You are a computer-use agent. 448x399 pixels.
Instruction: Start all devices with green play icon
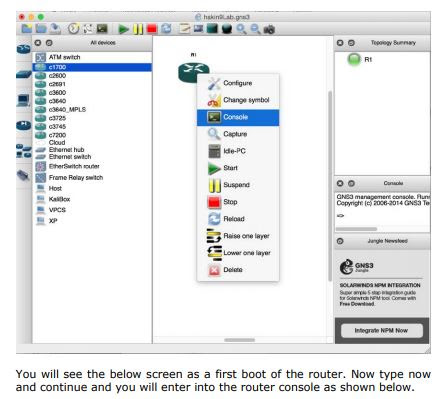[124, 29]
